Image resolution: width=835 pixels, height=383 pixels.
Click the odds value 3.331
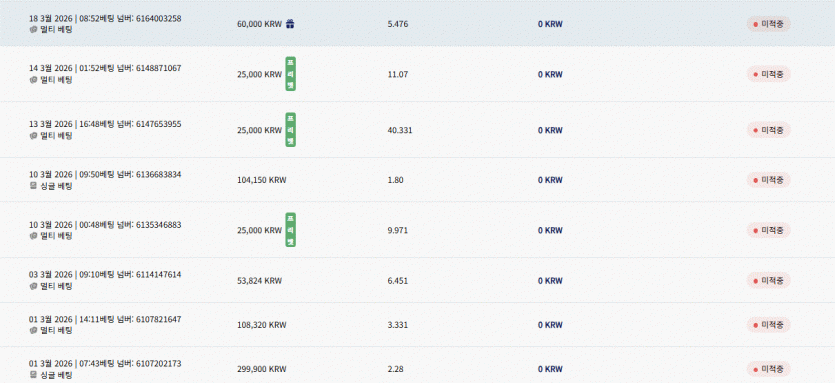click(x=398, y=324)
